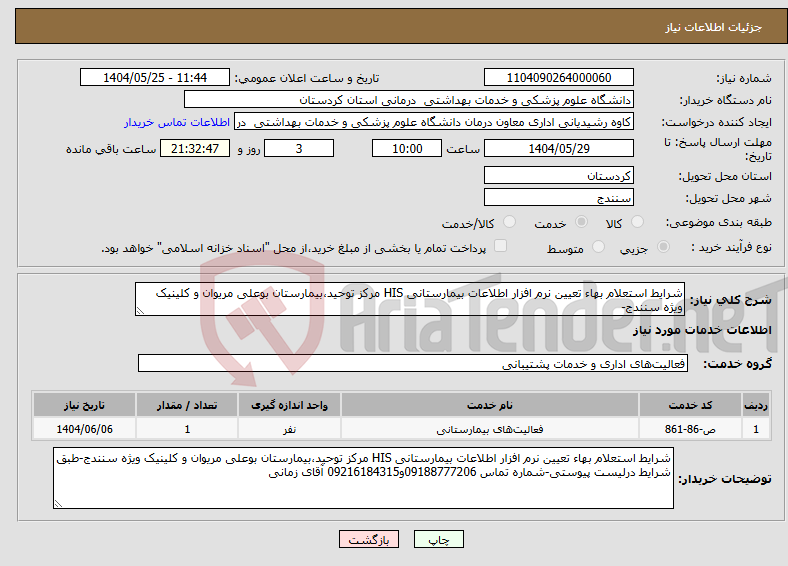Click the تاریخ نیاز column header
The height and width of the screenshot is (566, 788).
[84, 405]
